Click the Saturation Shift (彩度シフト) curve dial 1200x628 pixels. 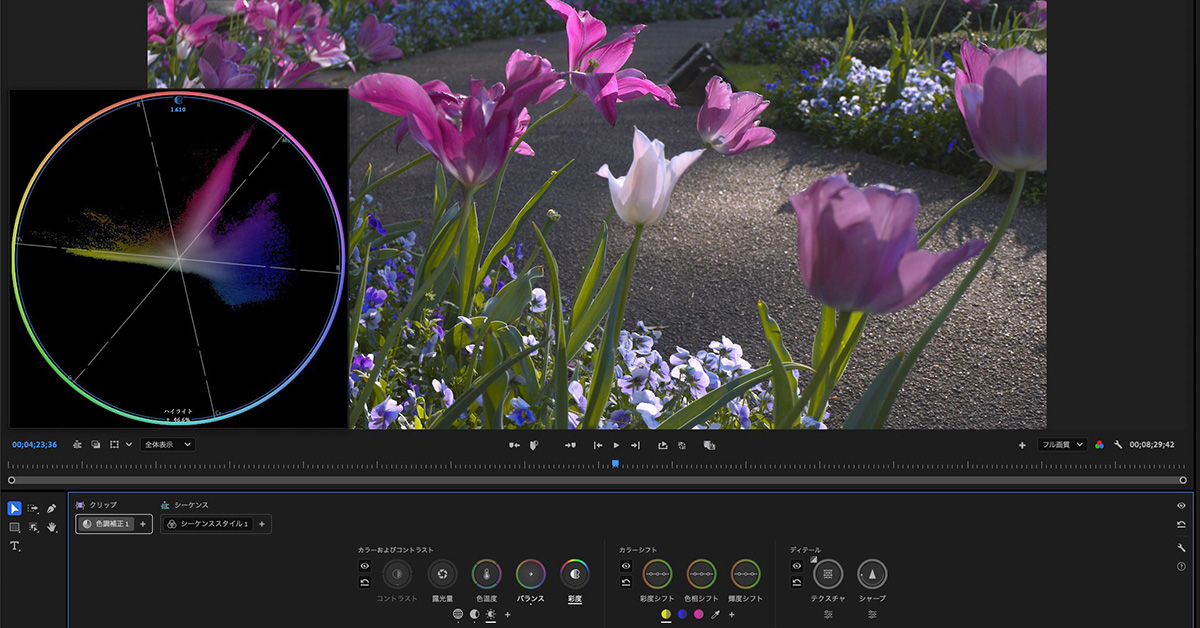pos(657,574)
